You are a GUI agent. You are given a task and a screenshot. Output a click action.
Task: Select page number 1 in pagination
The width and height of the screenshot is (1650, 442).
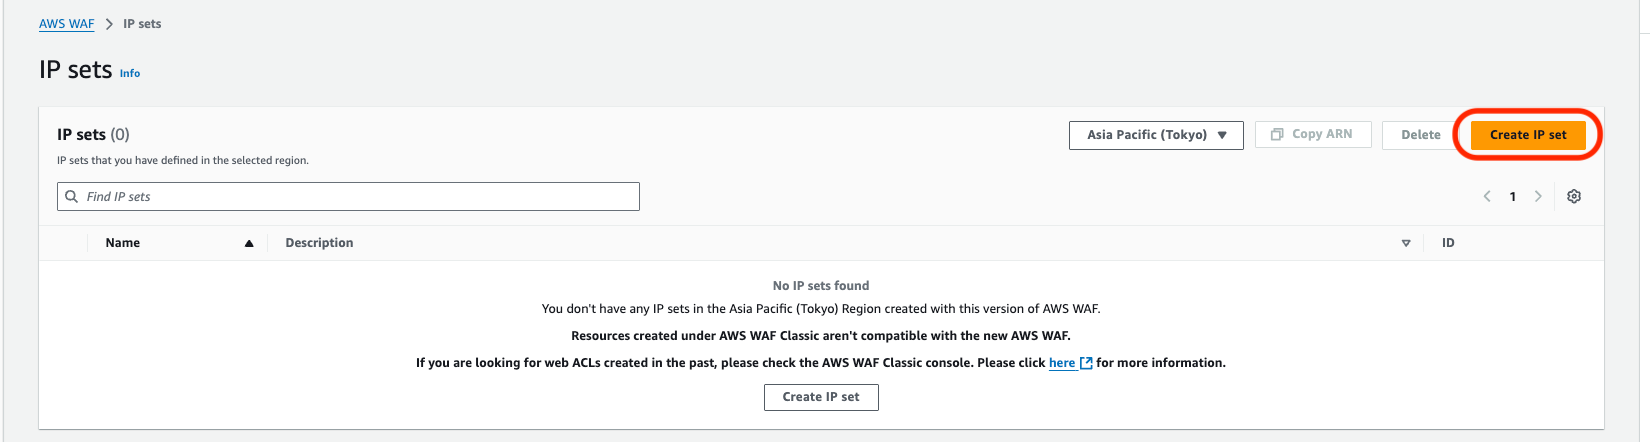(1513, 197)
